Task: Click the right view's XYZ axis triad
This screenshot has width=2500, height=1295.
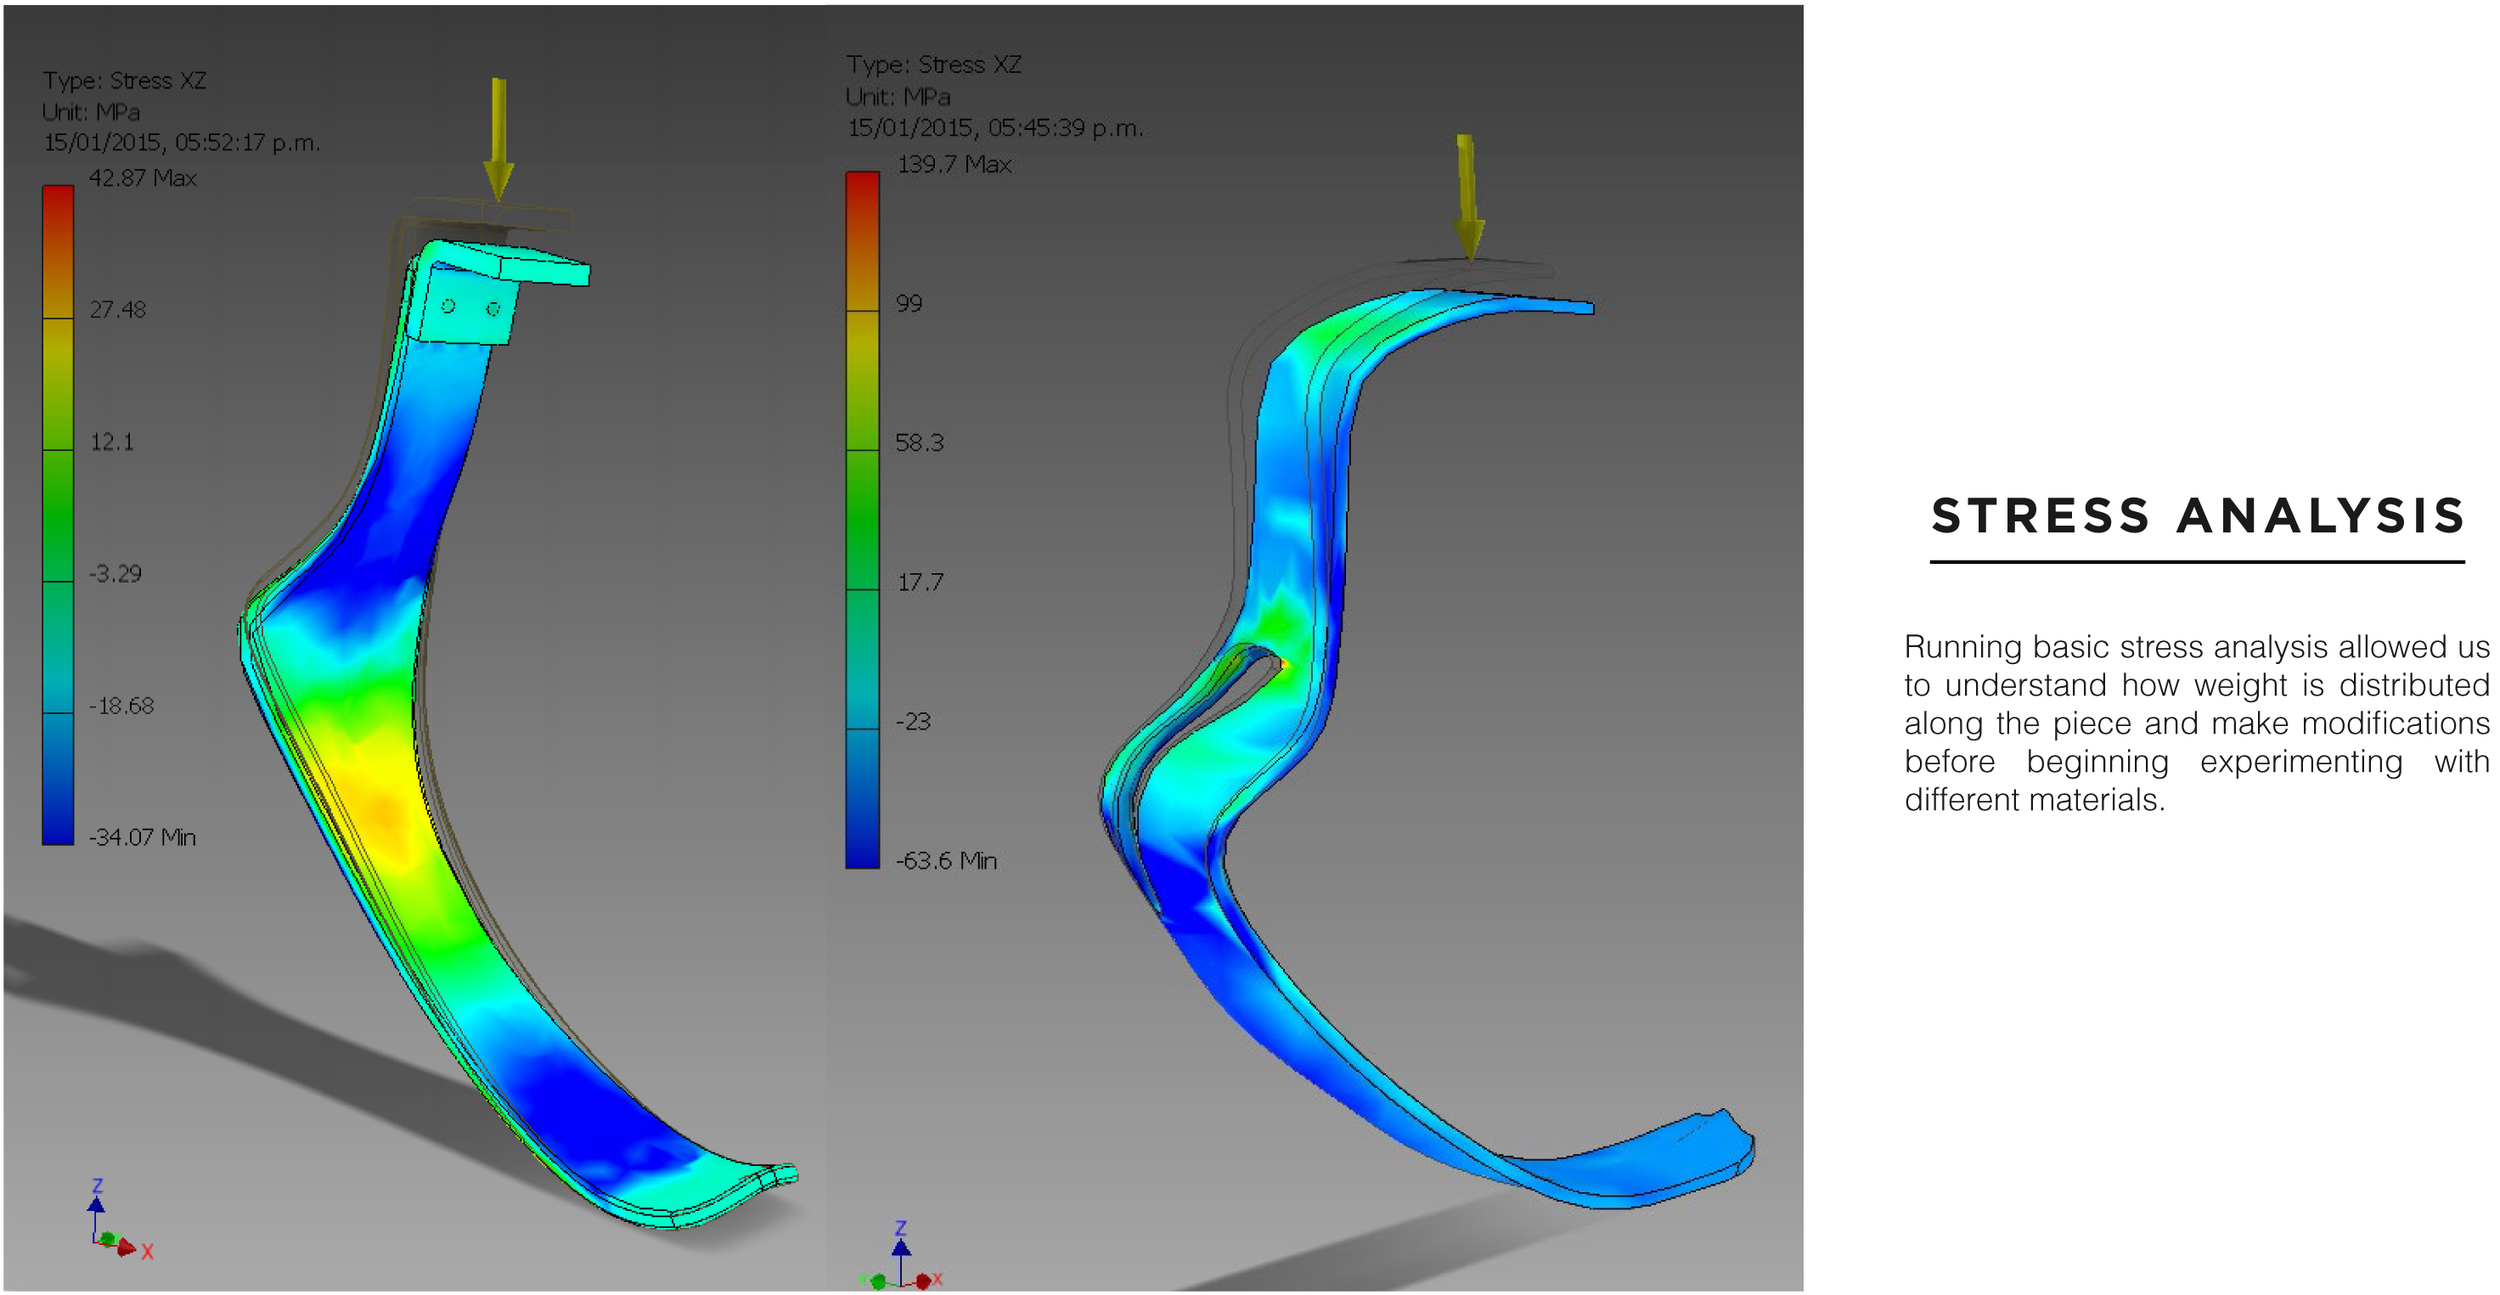Action: (901, 1256)
